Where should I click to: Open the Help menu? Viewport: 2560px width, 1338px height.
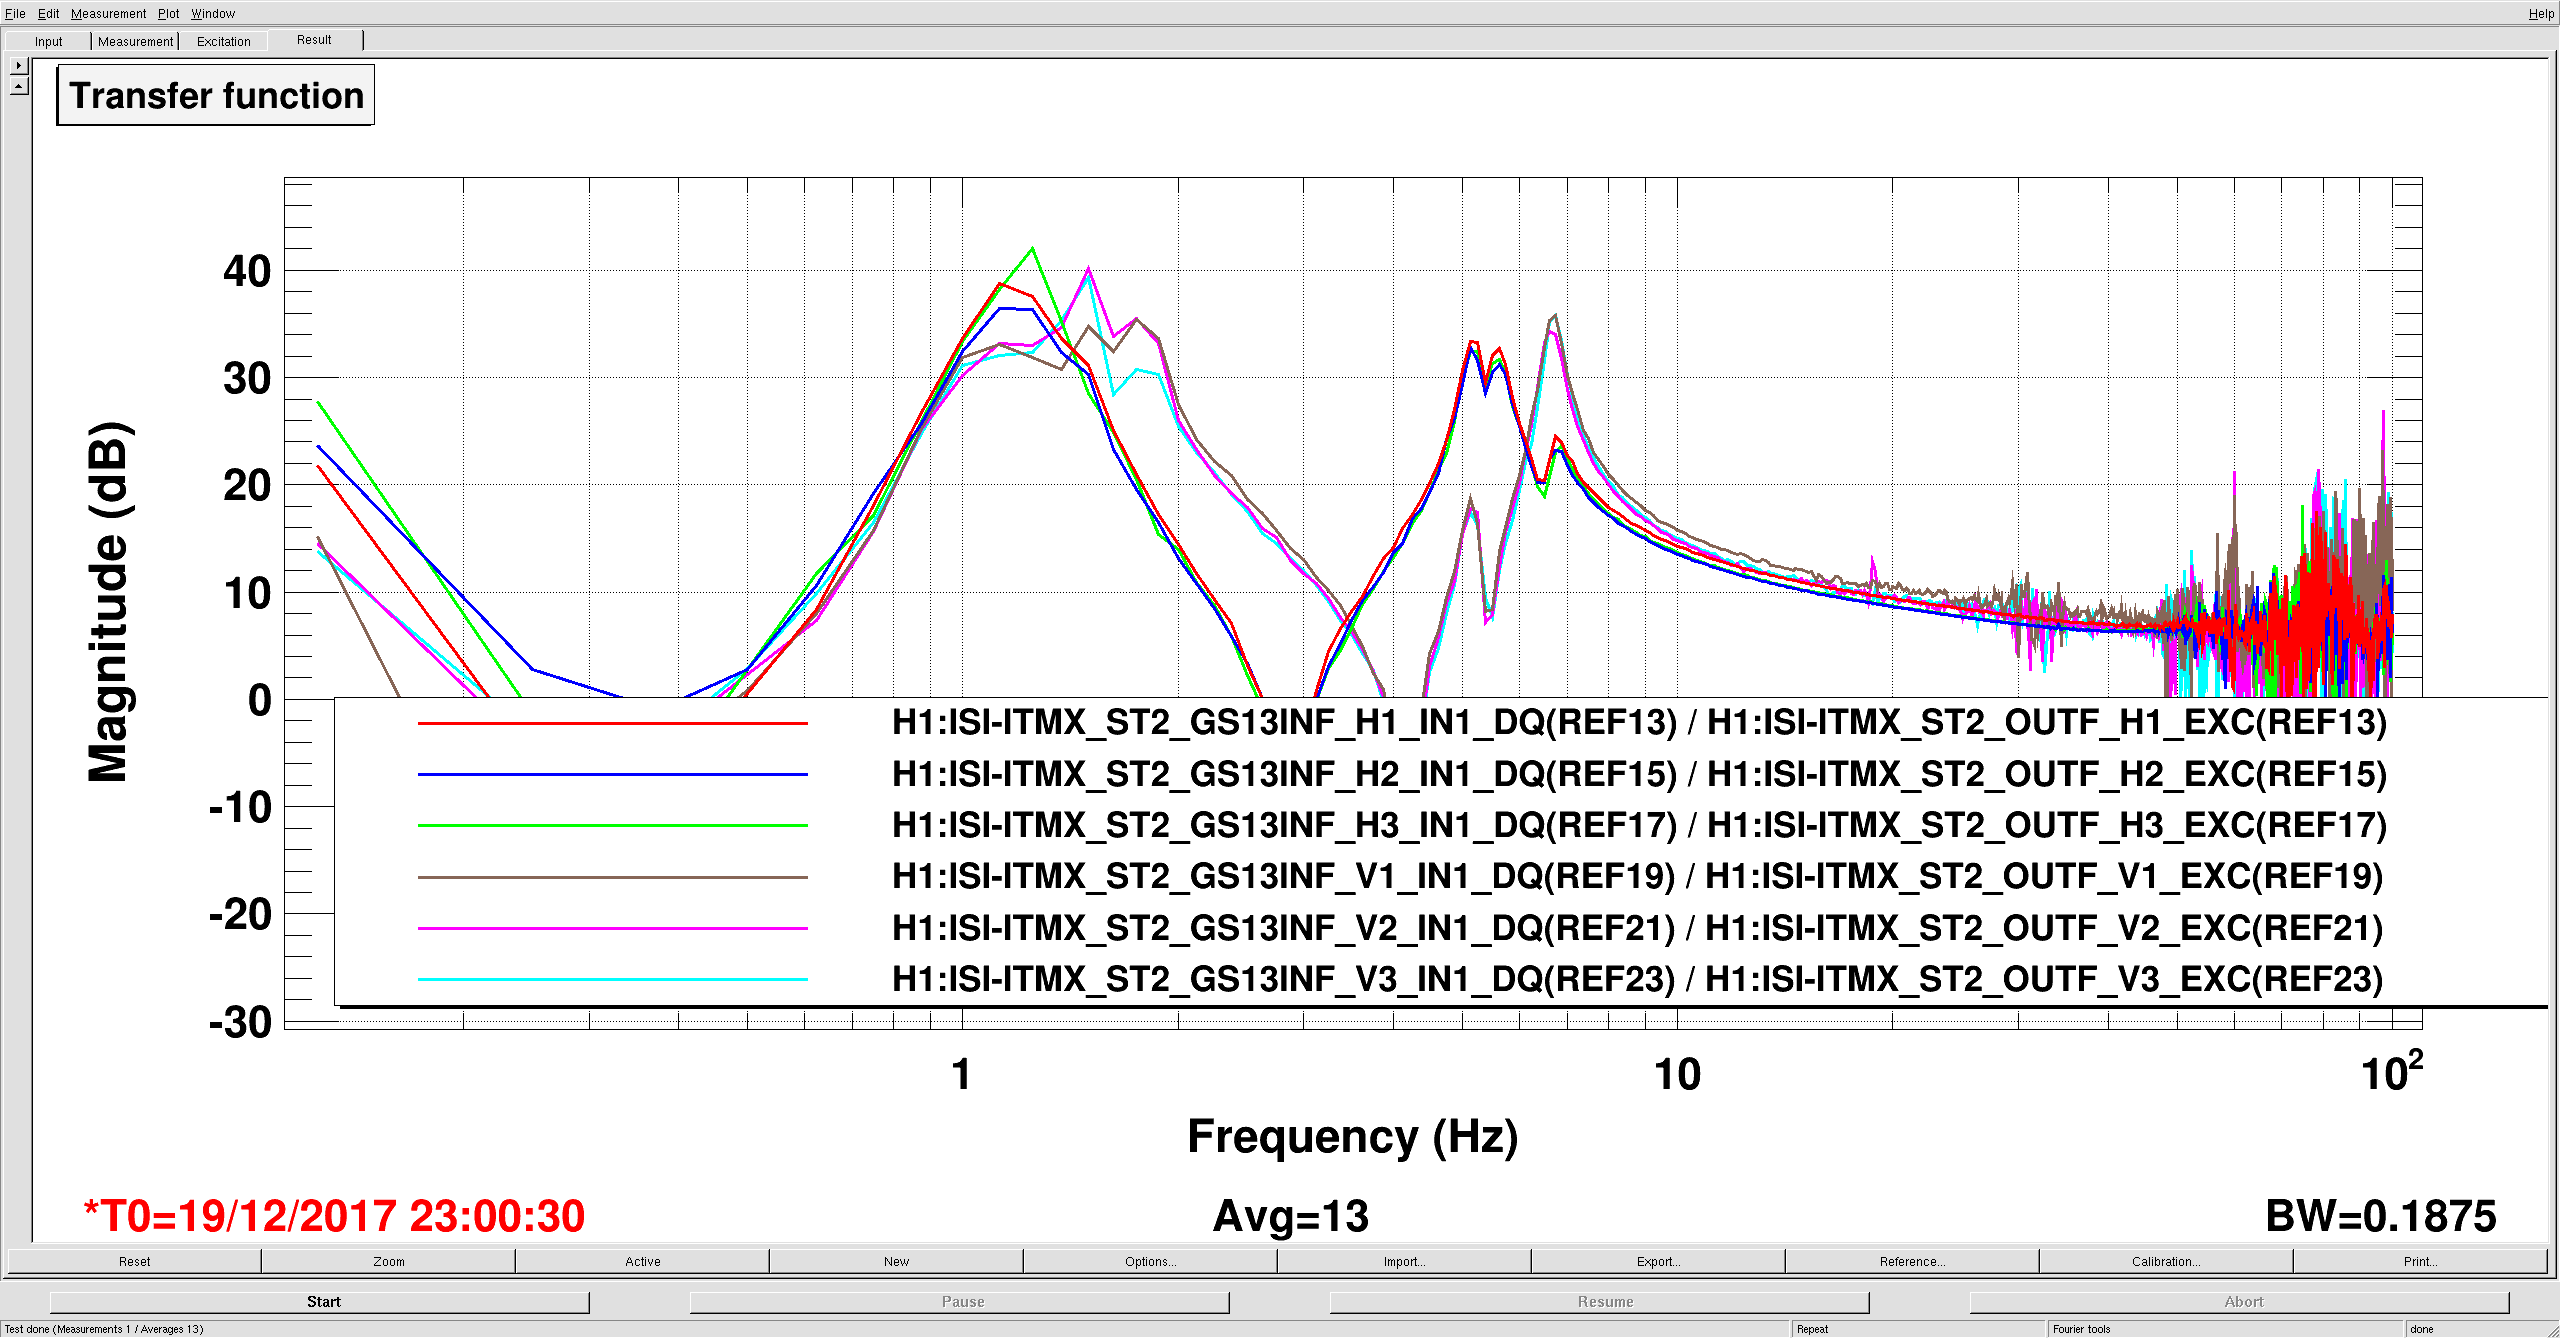click(x=2541, y=13)
